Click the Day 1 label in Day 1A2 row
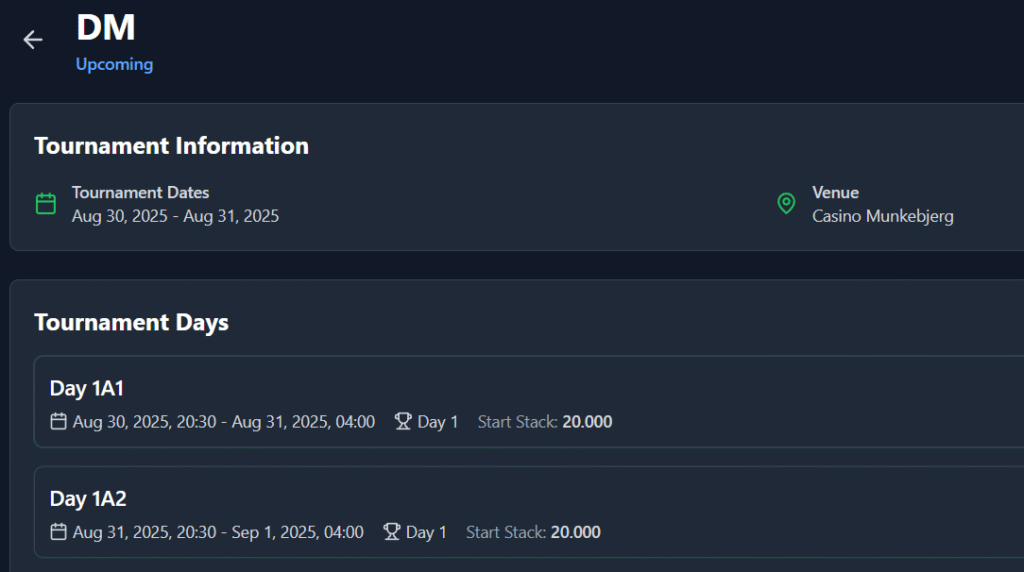Image resolution: width=1024 pixels, height=572 pixels. [426, 532]
